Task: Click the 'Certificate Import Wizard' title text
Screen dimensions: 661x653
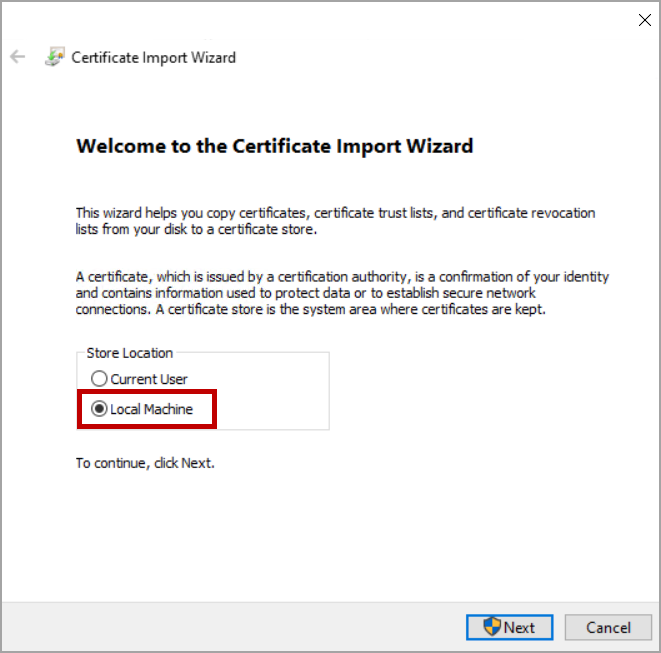Action: (153, 57)
